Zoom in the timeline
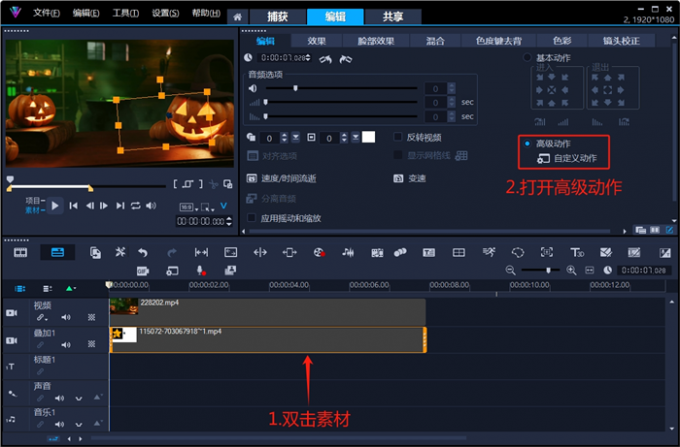The height and width of the screenshot is (447, 680). [571, 271]
